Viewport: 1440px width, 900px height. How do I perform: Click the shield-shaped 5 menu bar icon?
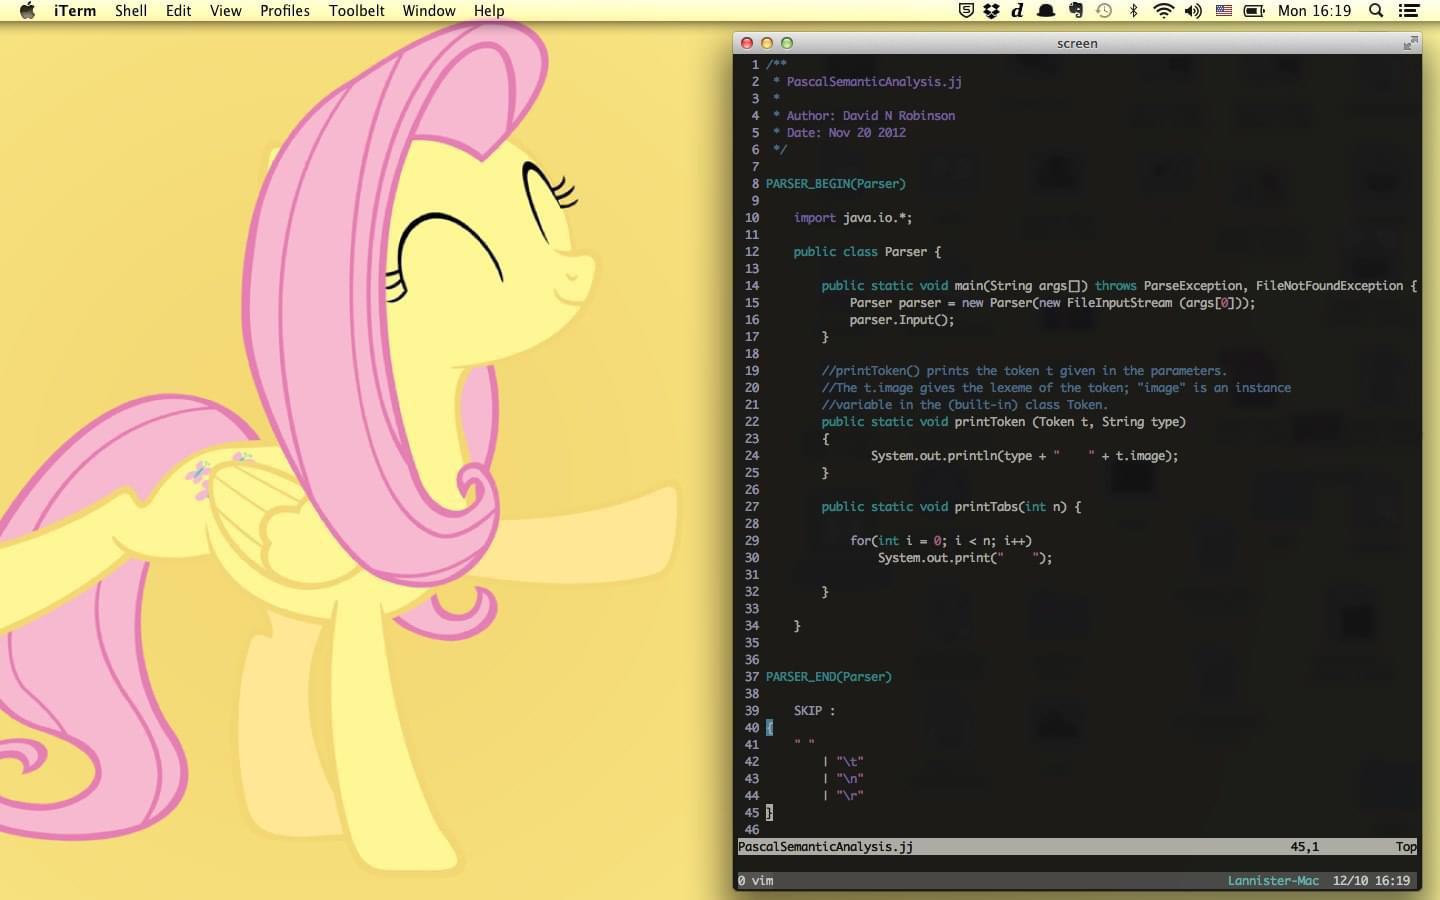966,11
